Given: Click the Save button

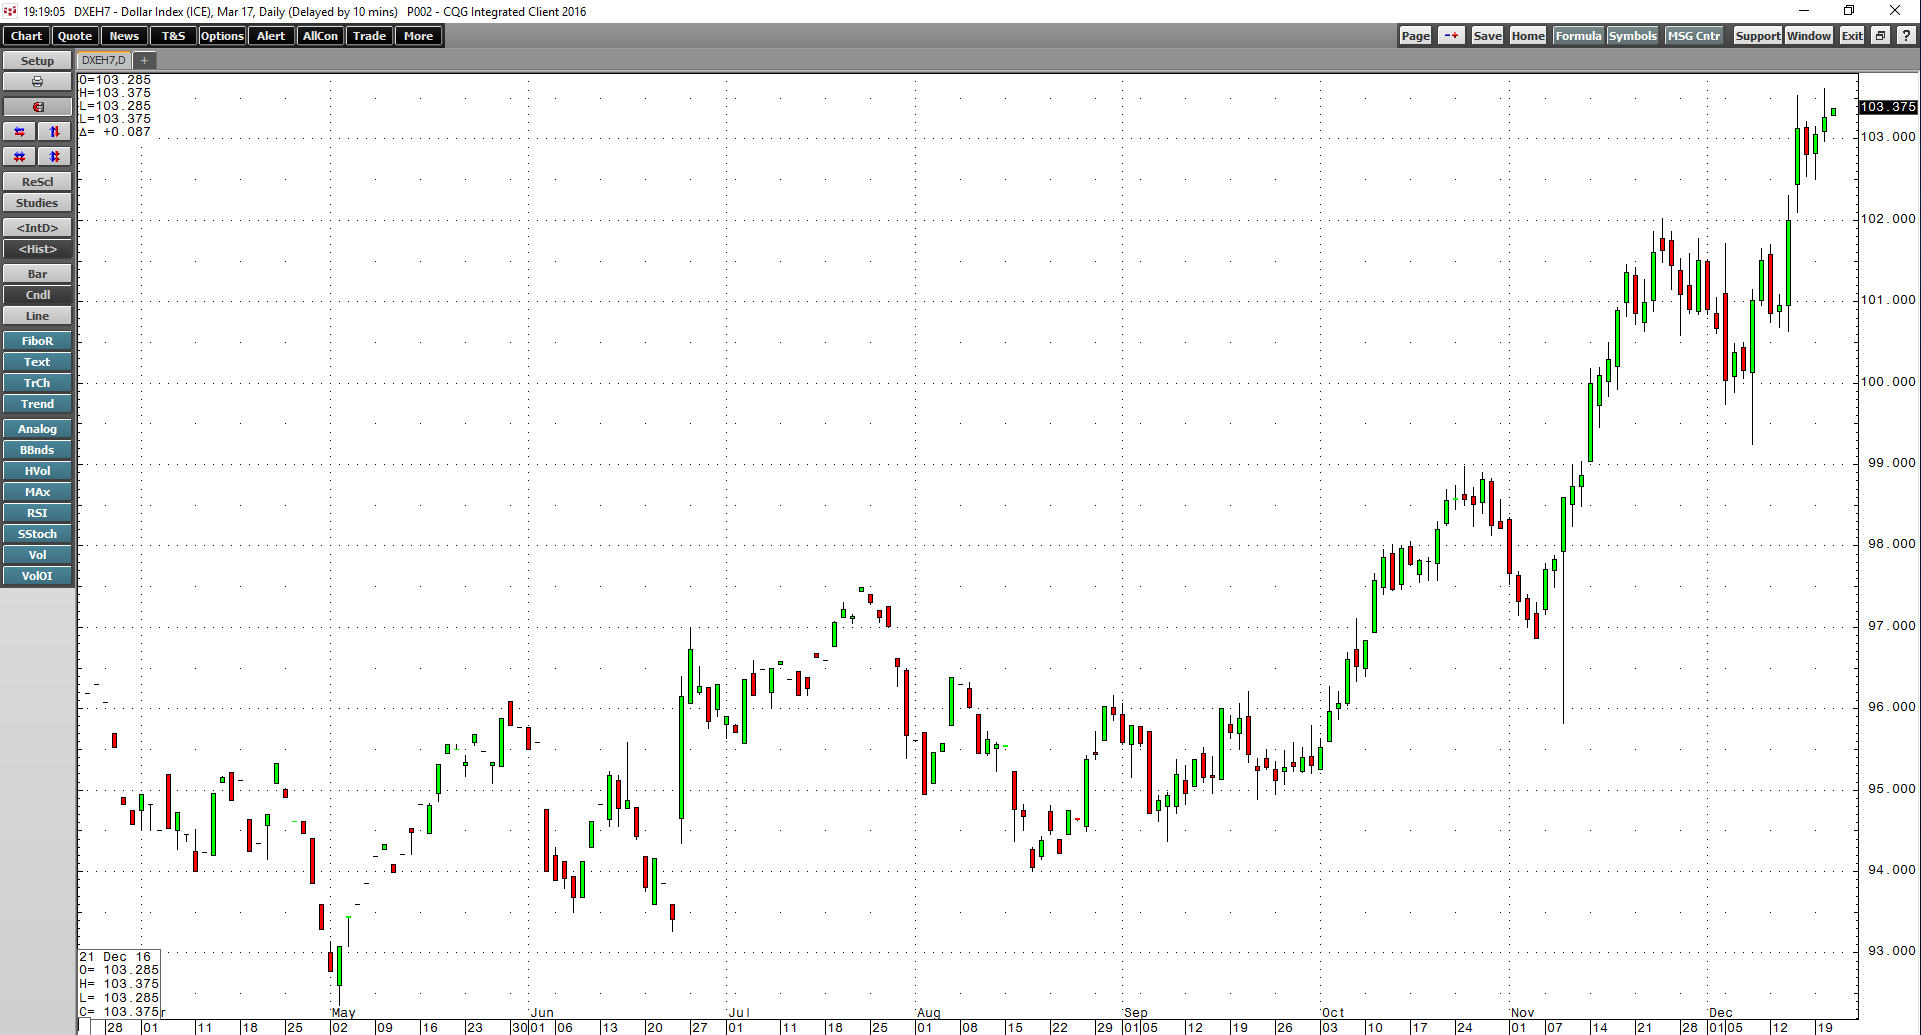Looking at the screenshot, I should tap(1487, 36).
